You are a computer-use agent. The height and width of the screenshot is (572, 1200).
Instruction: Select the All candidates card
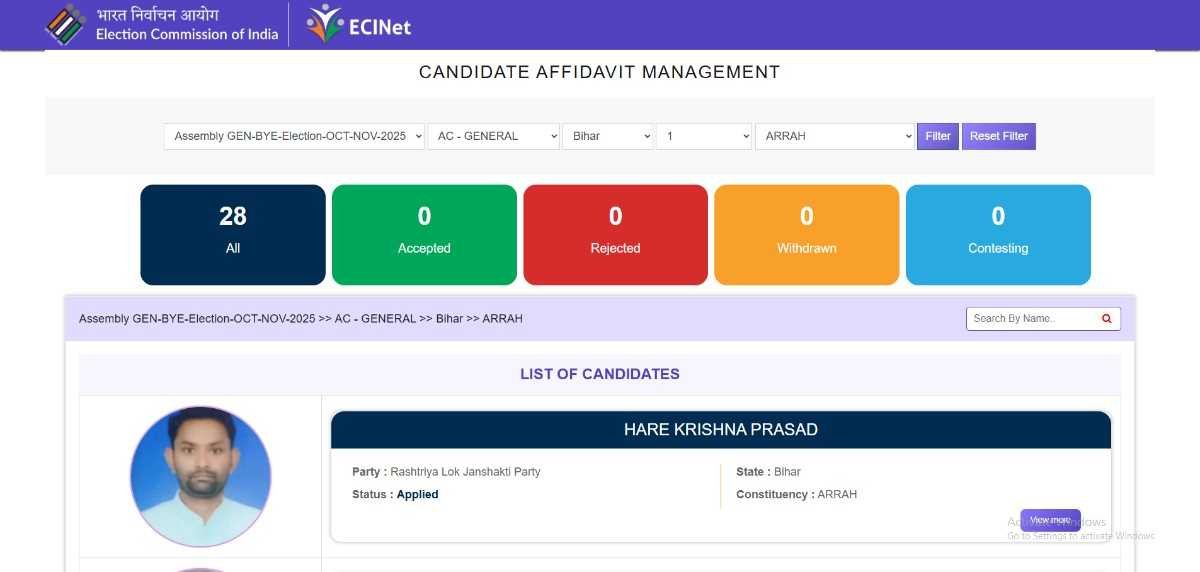(x=233, y=235)
